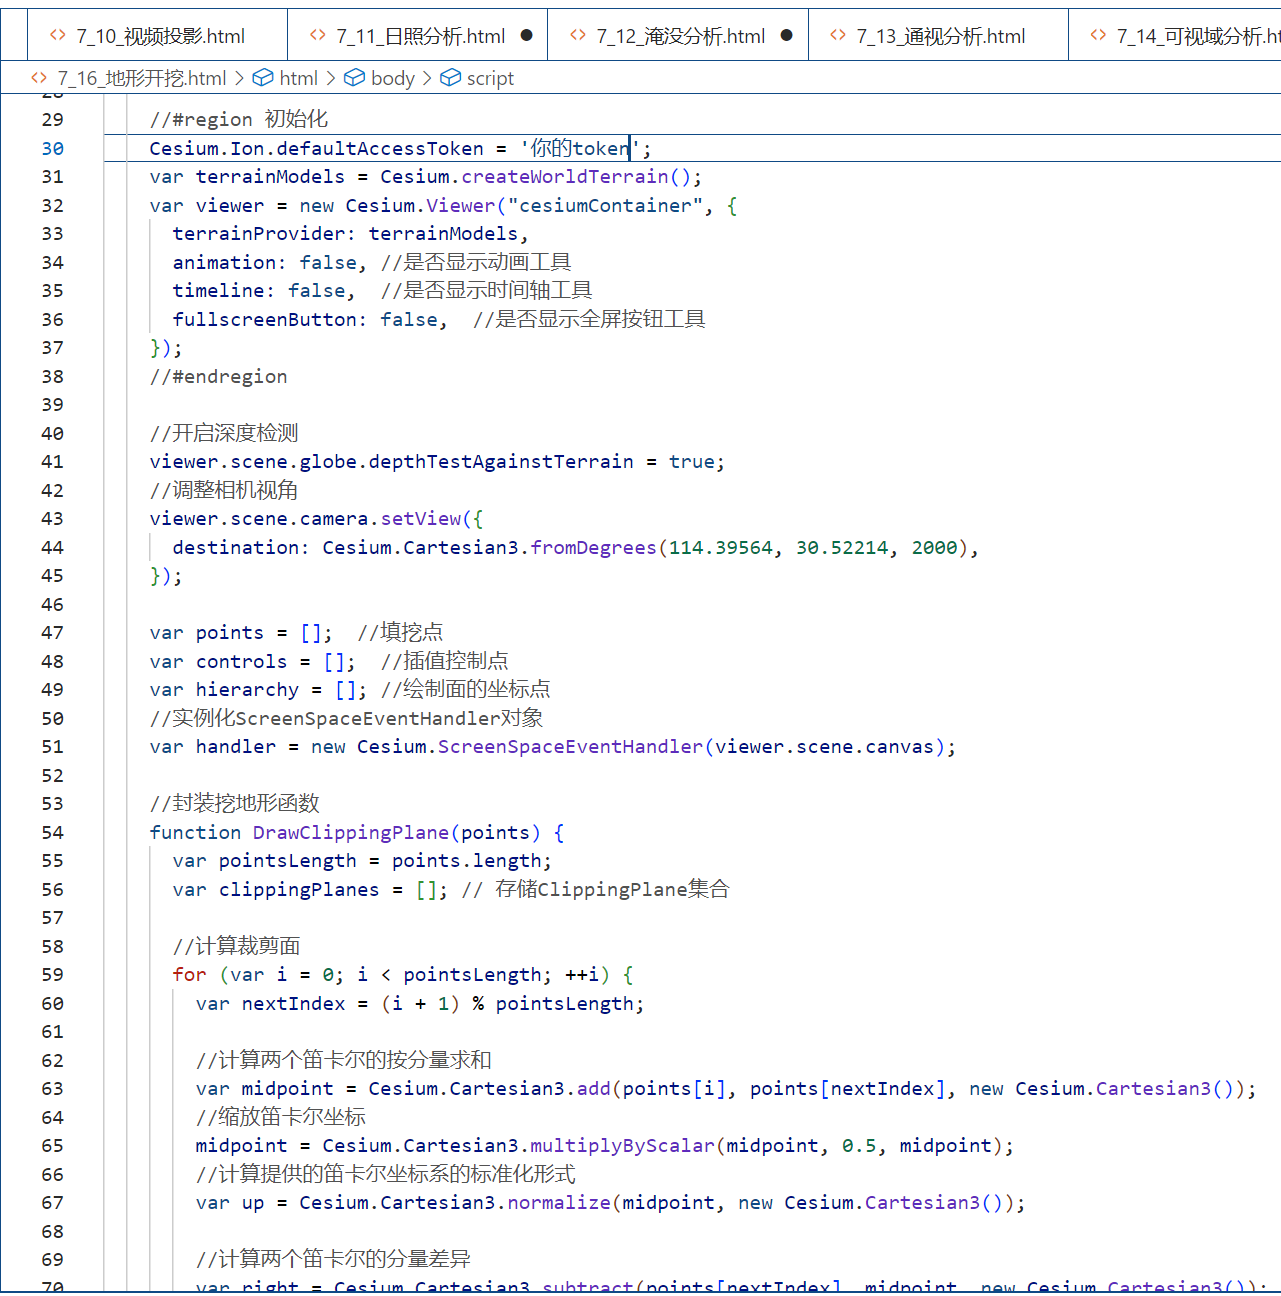Click the 'normalize' method call
Image resolution: width=1281 pixels, height=1296 pixels.
click(x=559, y=1202)
